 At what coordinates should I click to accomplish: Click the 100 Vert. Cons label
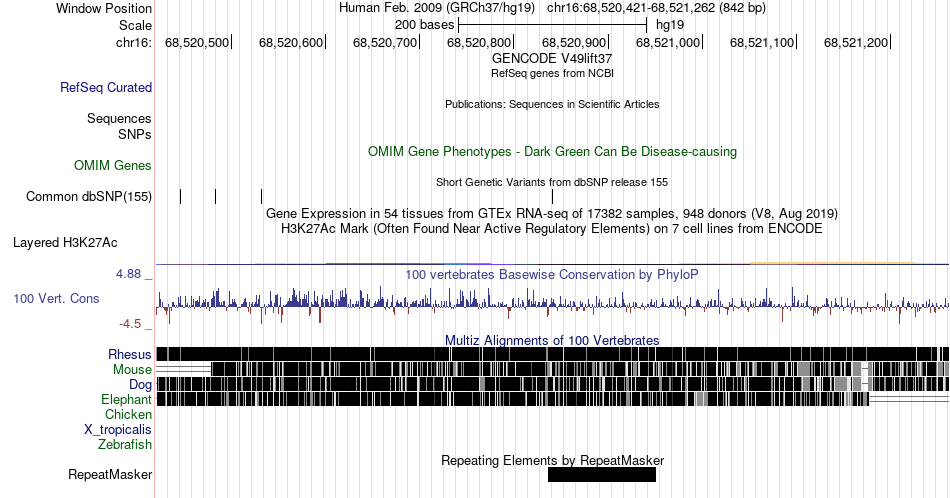pyautogui.click(x=56, y=298)
